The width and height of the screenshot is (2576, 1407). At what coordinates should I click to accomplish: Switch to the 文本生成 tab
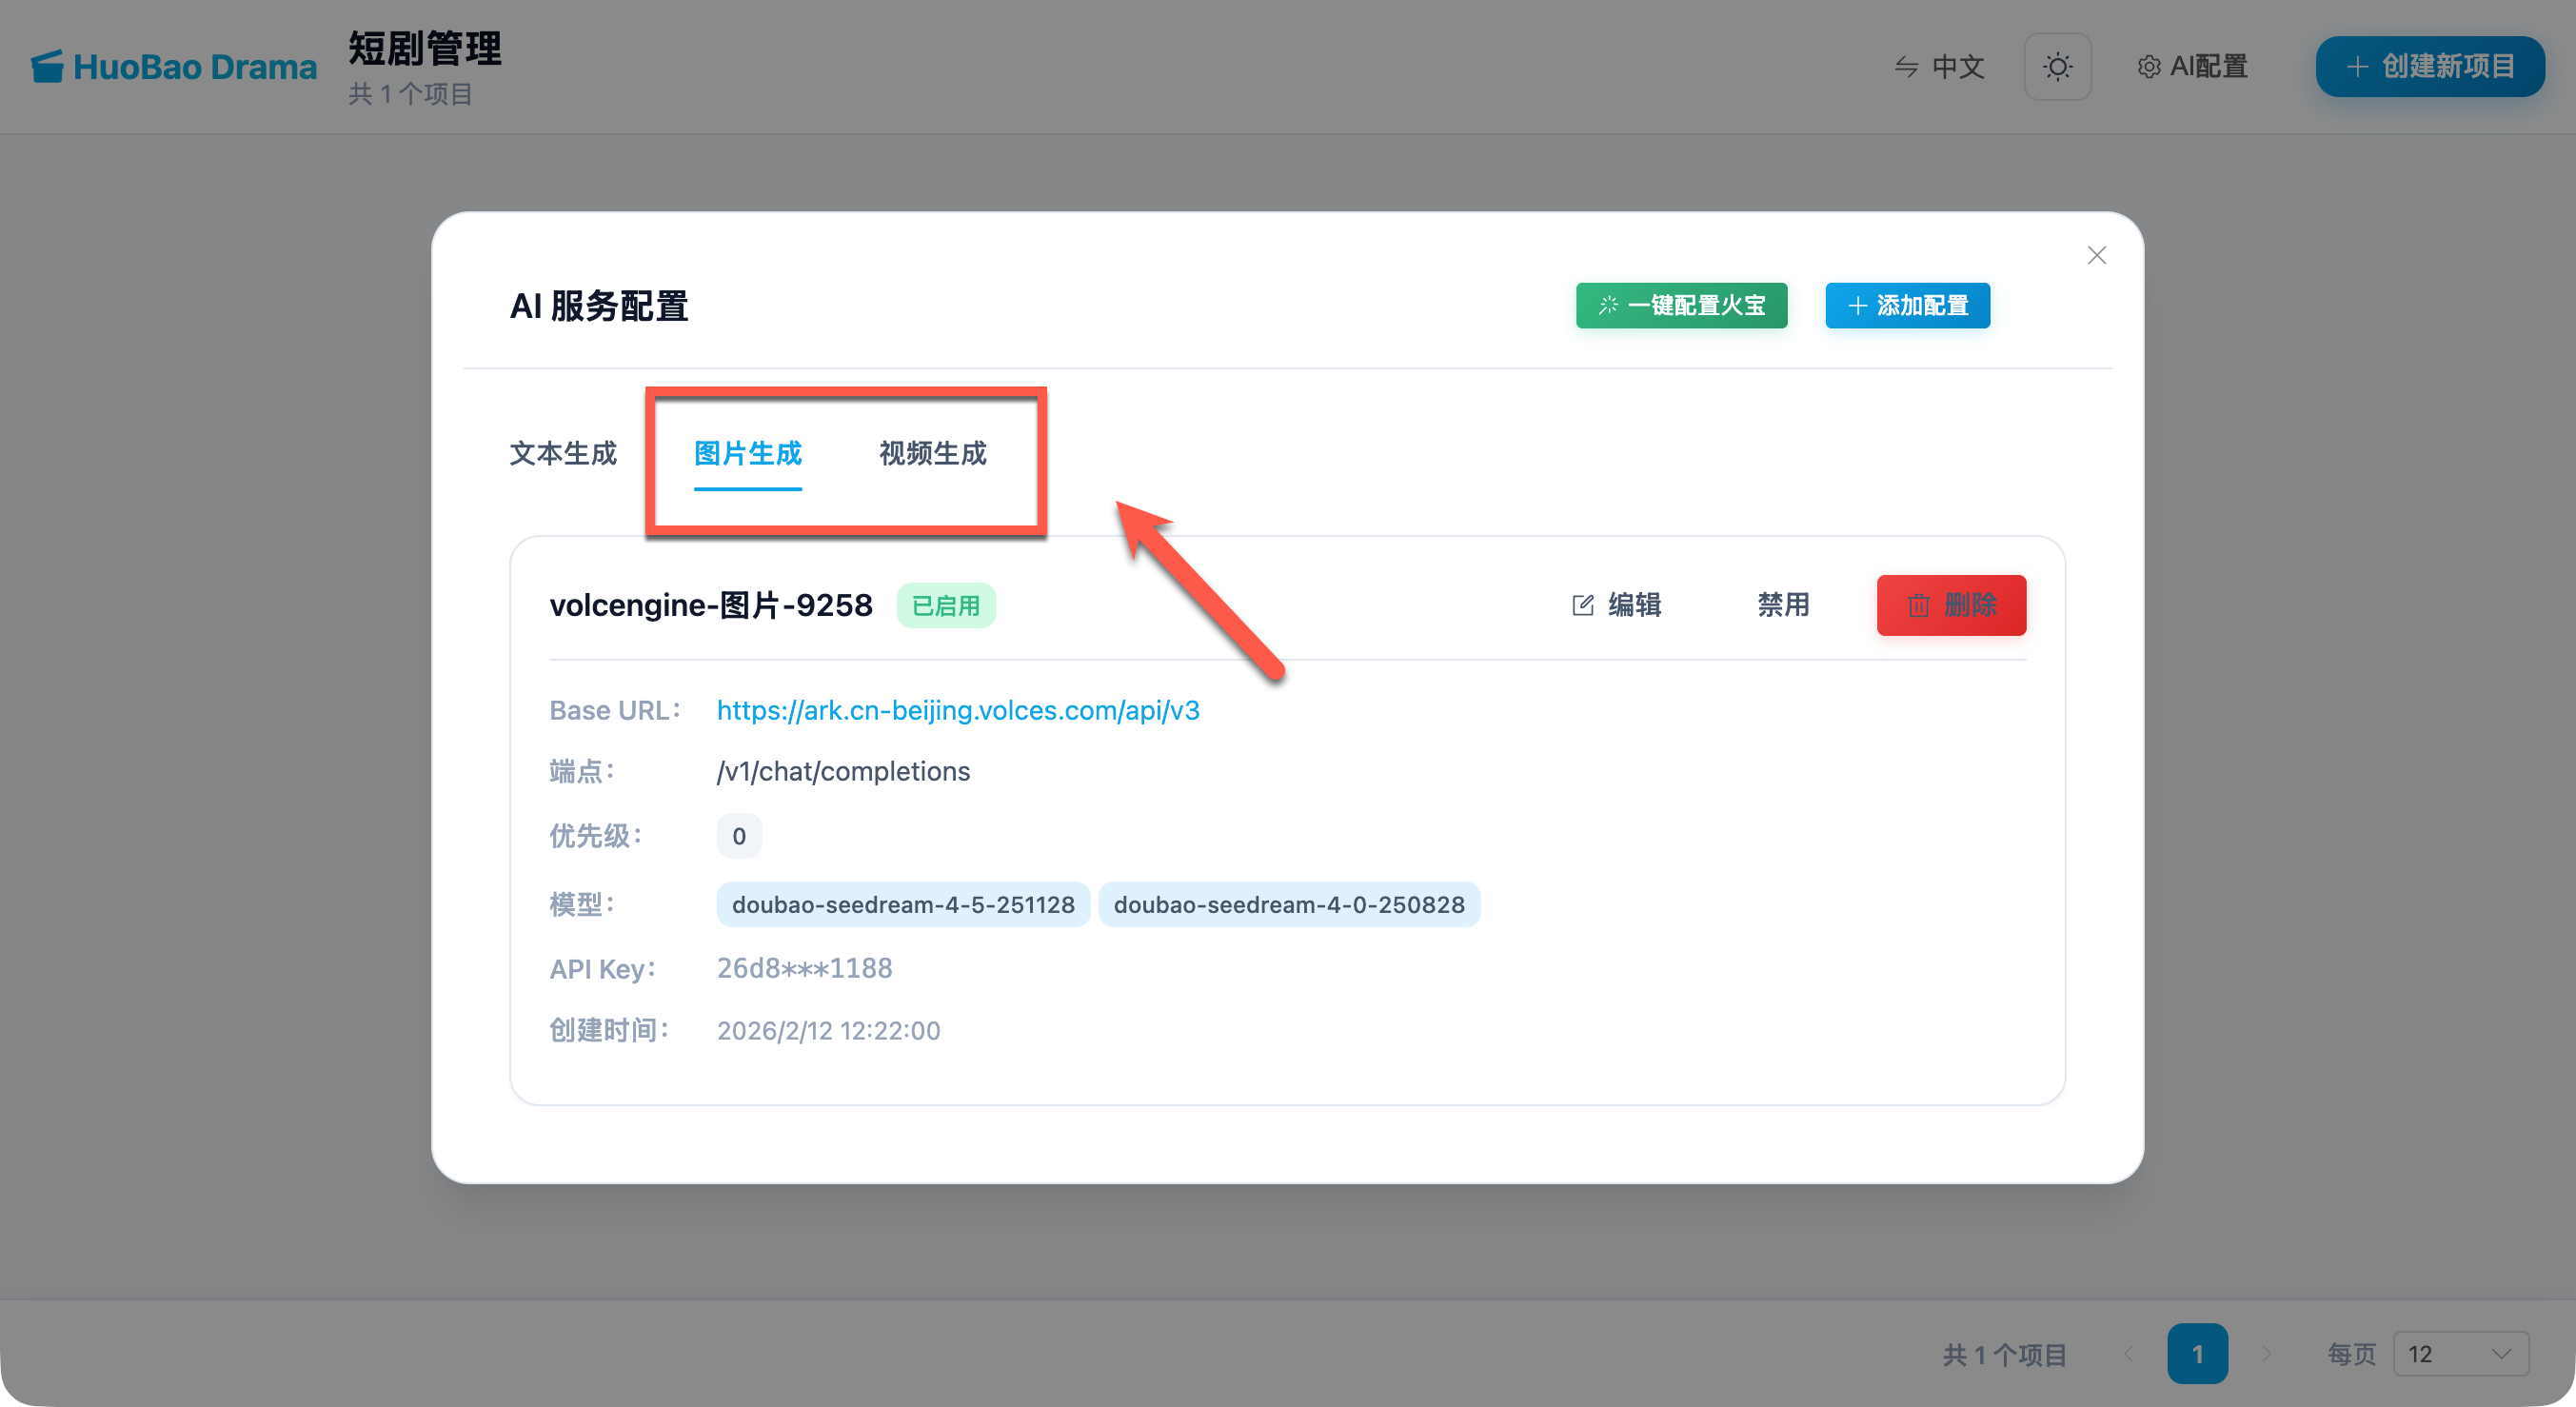[563, 453]
